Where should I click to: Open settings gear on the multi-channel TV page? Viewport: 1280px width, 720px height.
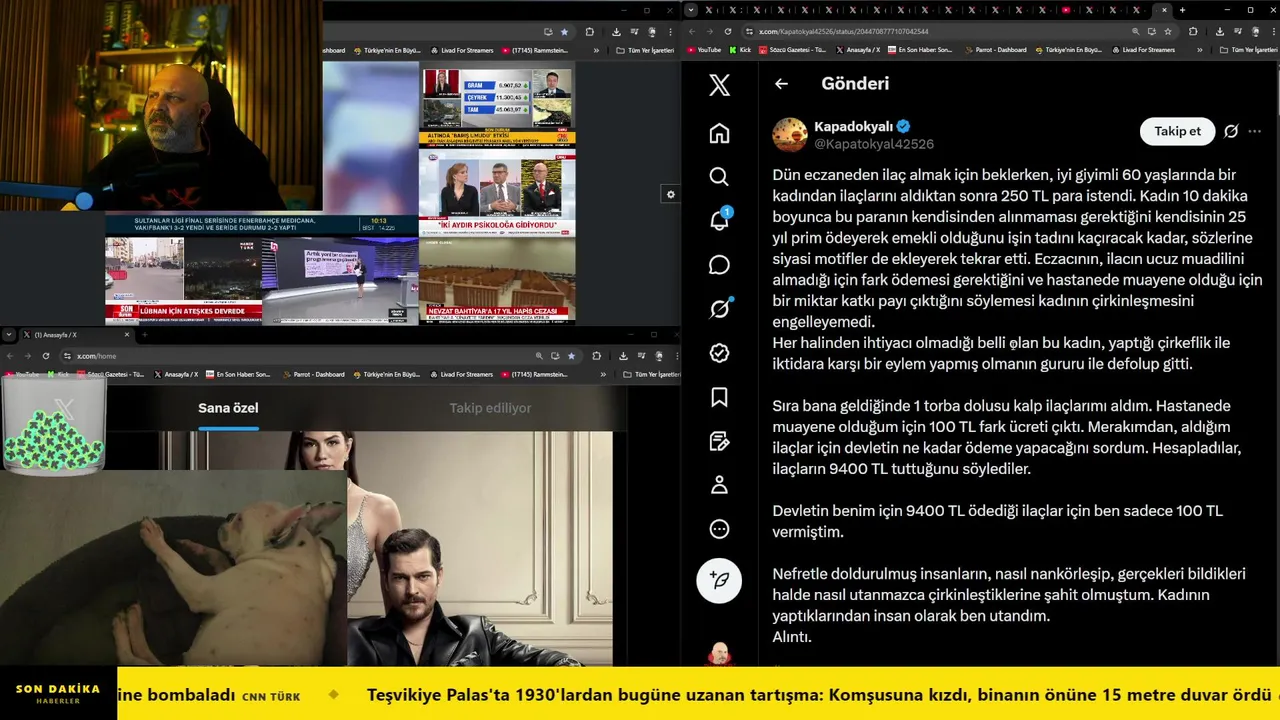(x=671, y=195)
